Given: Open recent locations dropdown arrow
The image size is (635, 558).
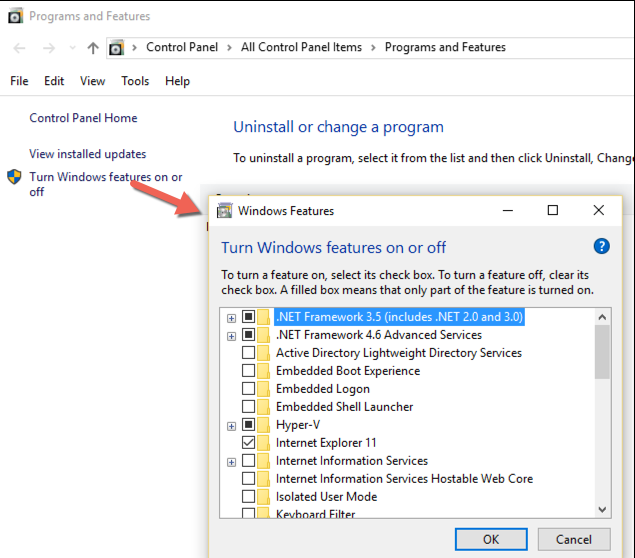Looking at the screenshot, I should coord(72,48).
